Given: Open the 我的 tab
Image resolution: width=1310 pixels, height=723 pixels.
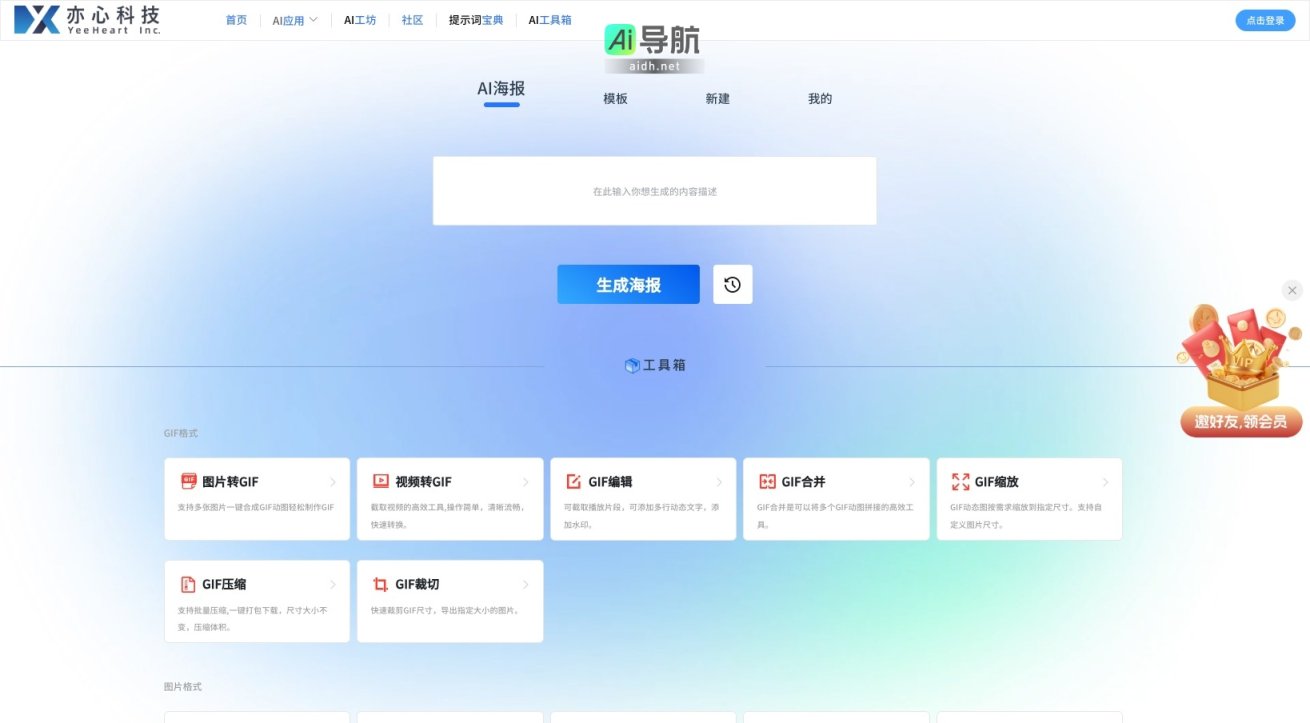Looking at the screenshot, I should click(x=819, y=98).
